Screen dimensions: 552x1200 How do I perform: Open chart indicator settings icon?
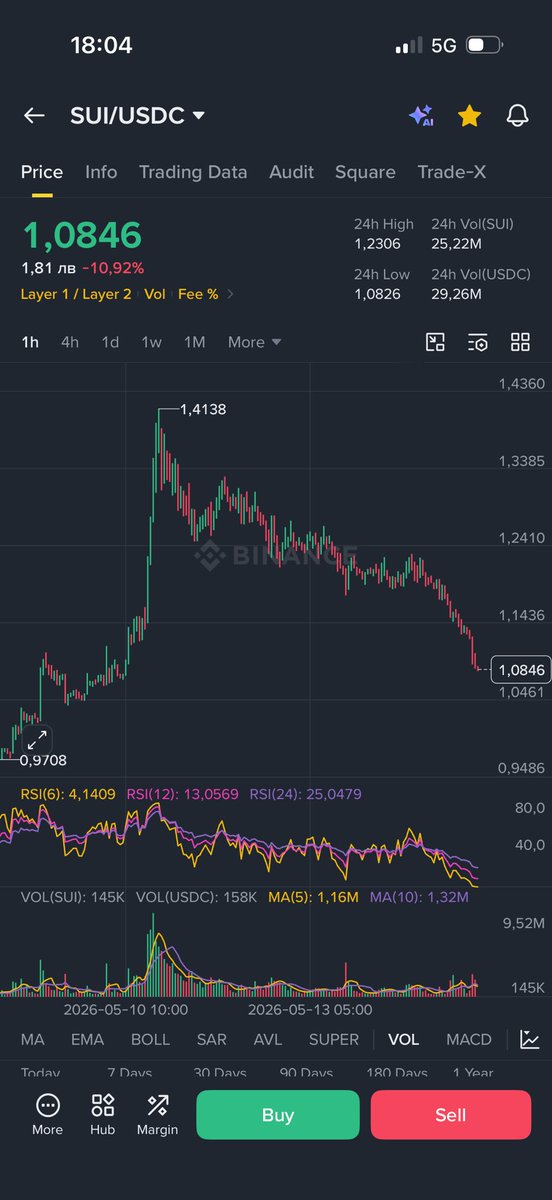(478, 342)
